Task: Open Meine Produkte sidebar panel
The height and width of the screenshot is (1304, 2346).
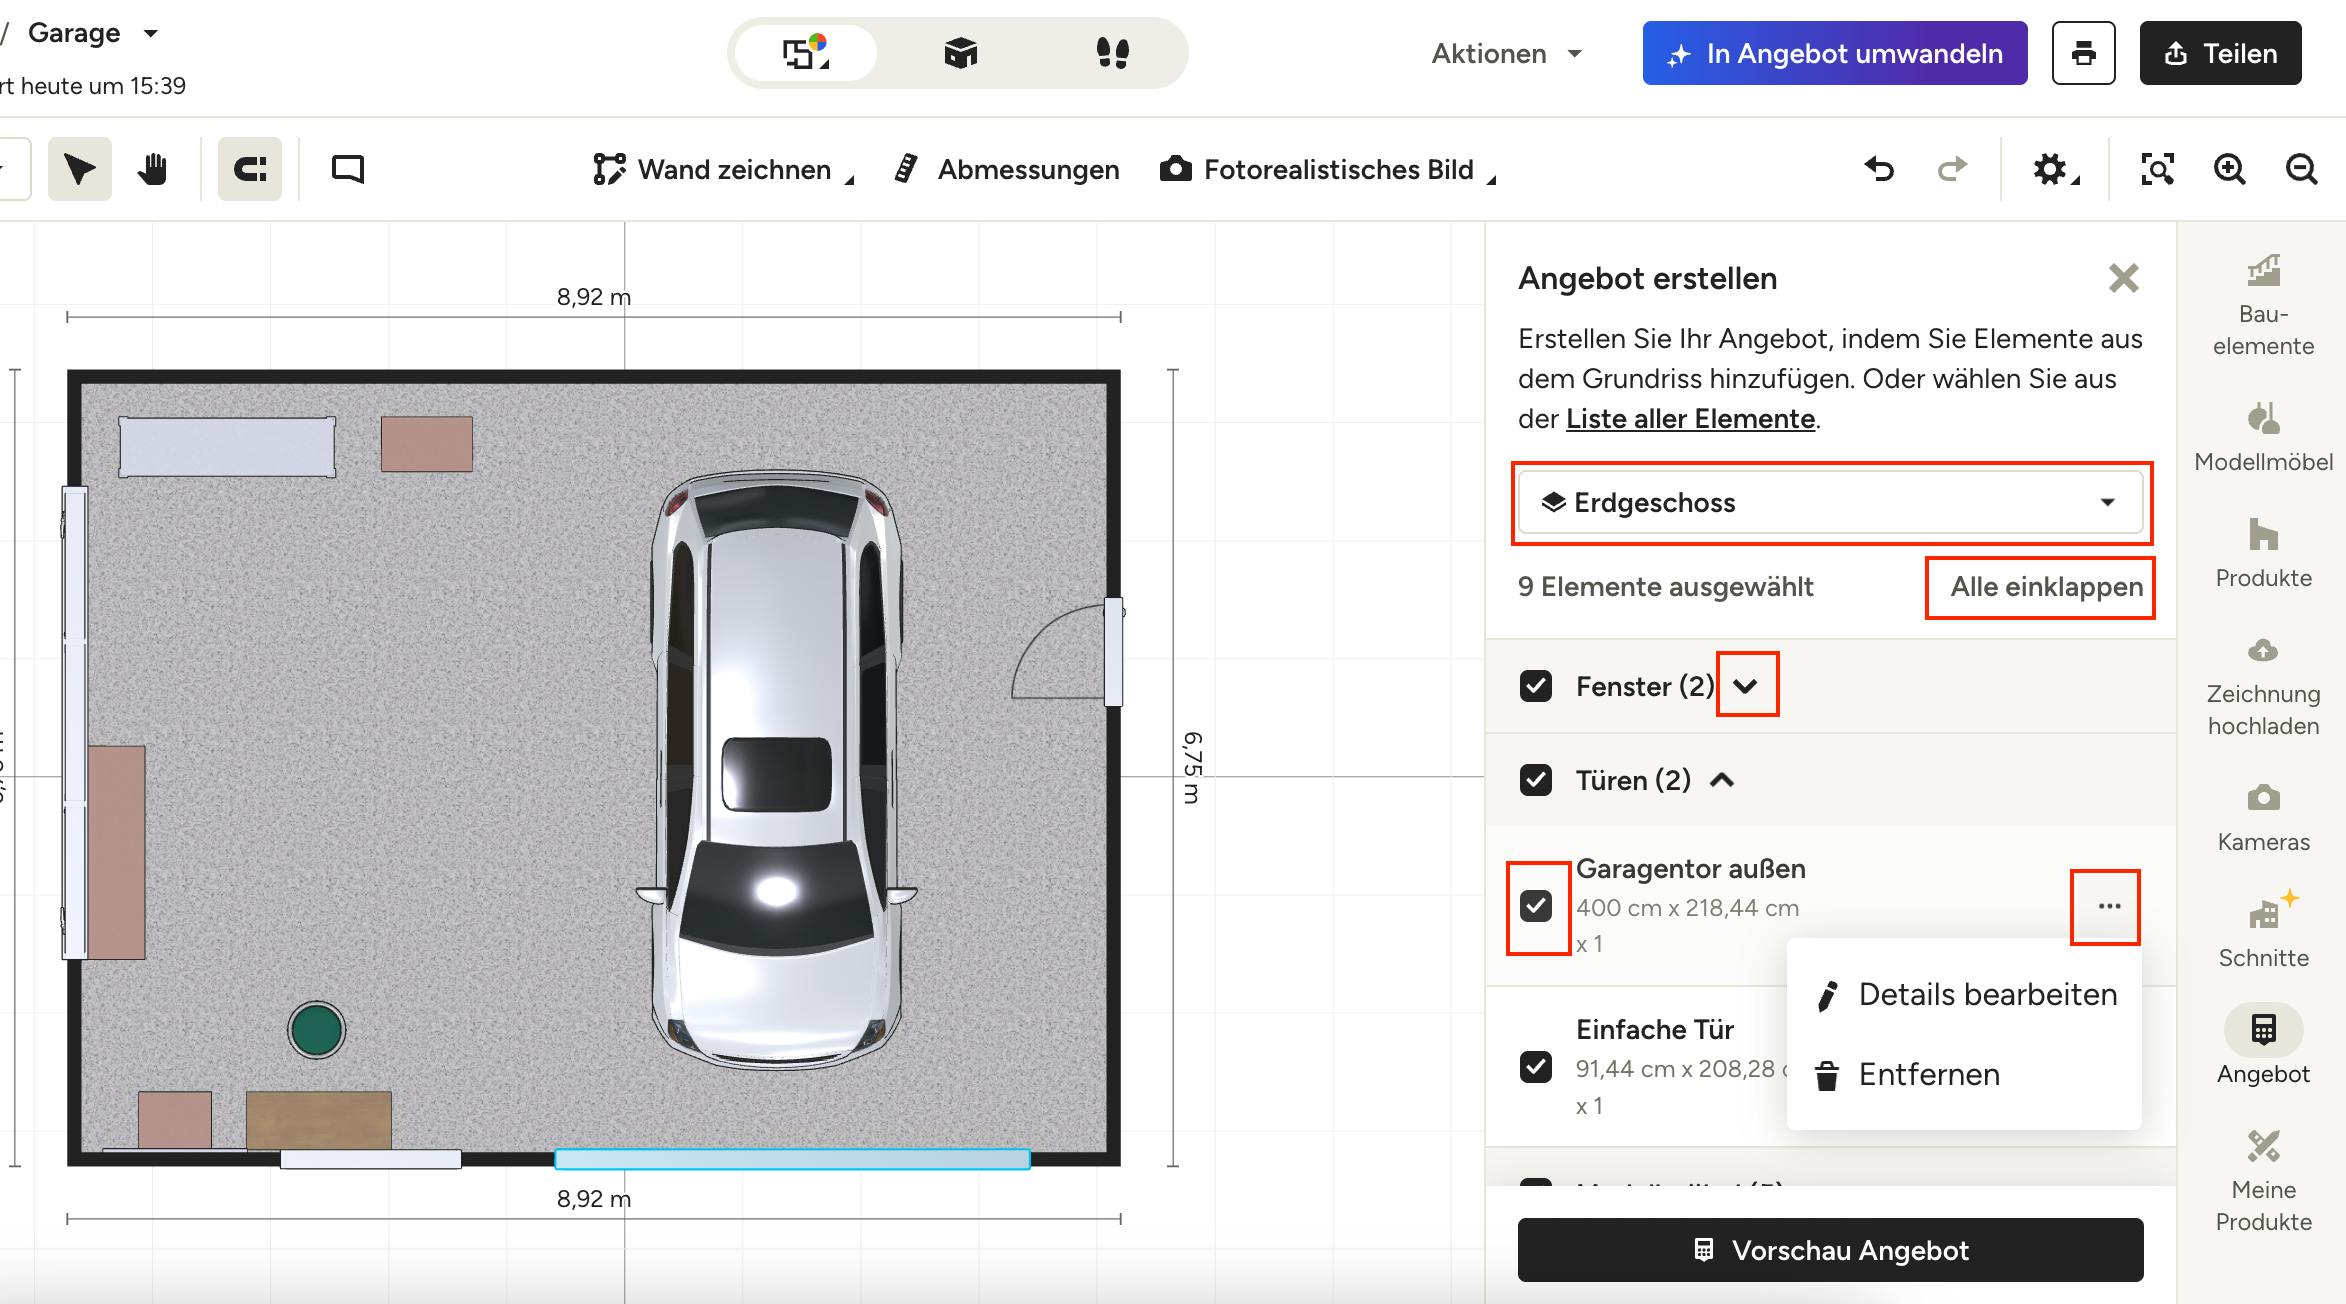Action: (x=2263, y=1180)
